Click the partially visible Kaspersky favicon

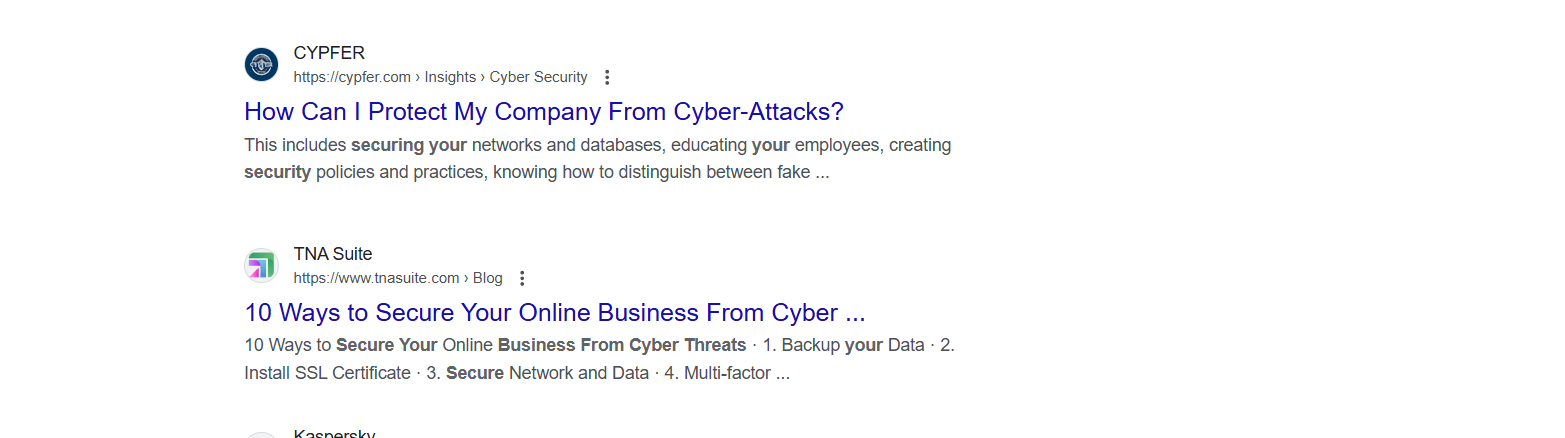click(261, 435)
